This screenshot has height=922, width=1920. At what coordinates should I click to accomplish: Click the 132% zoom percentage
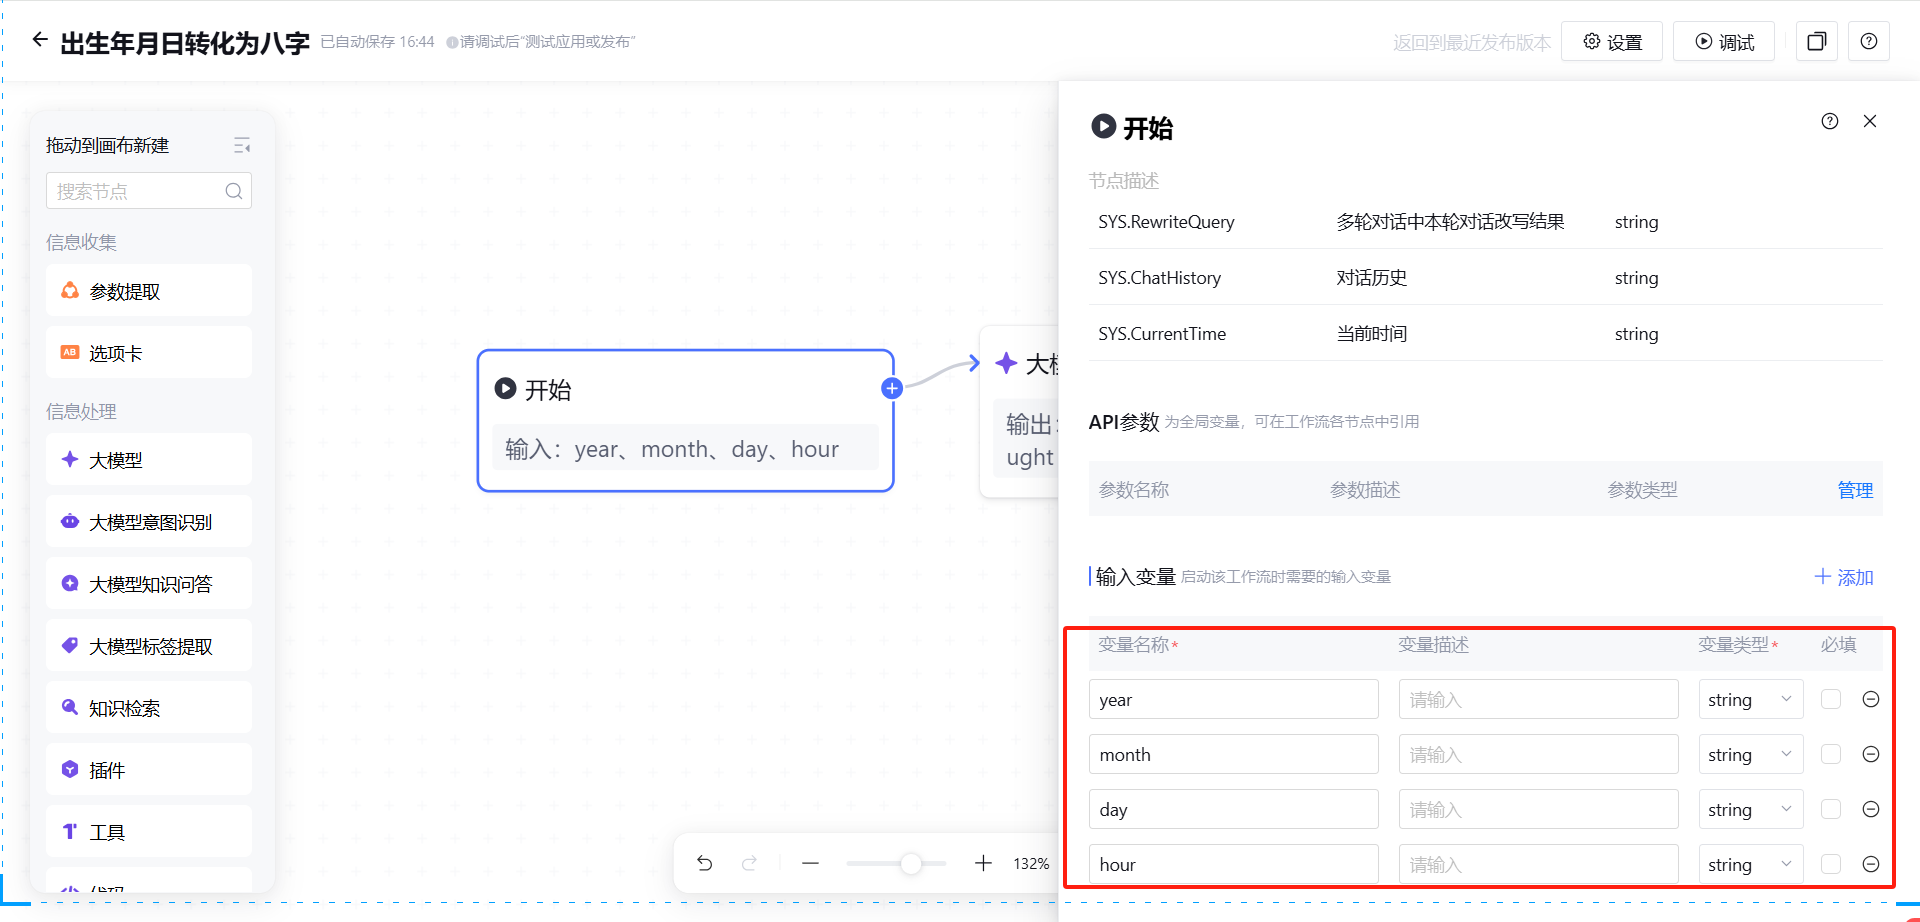pyautogui.click(x=1031, y=863)
